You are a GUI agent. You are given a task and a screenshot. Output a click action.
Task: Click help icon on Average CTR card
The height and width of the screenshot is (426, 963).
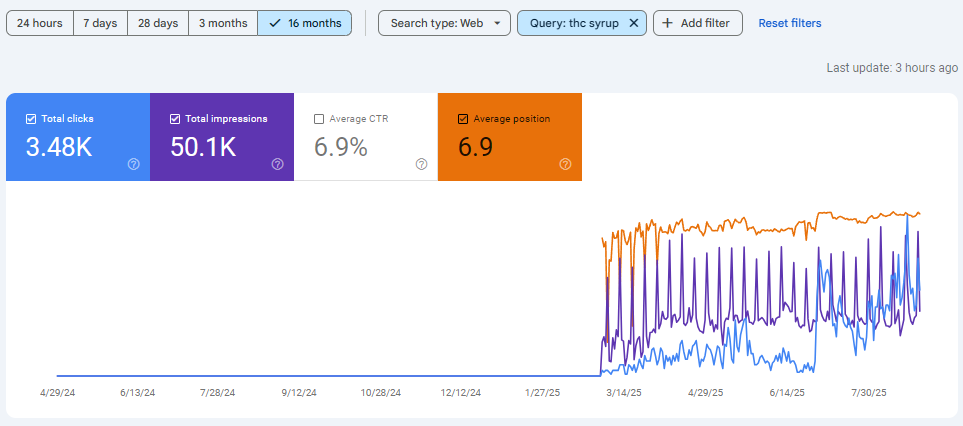click(x=422, y=164)
